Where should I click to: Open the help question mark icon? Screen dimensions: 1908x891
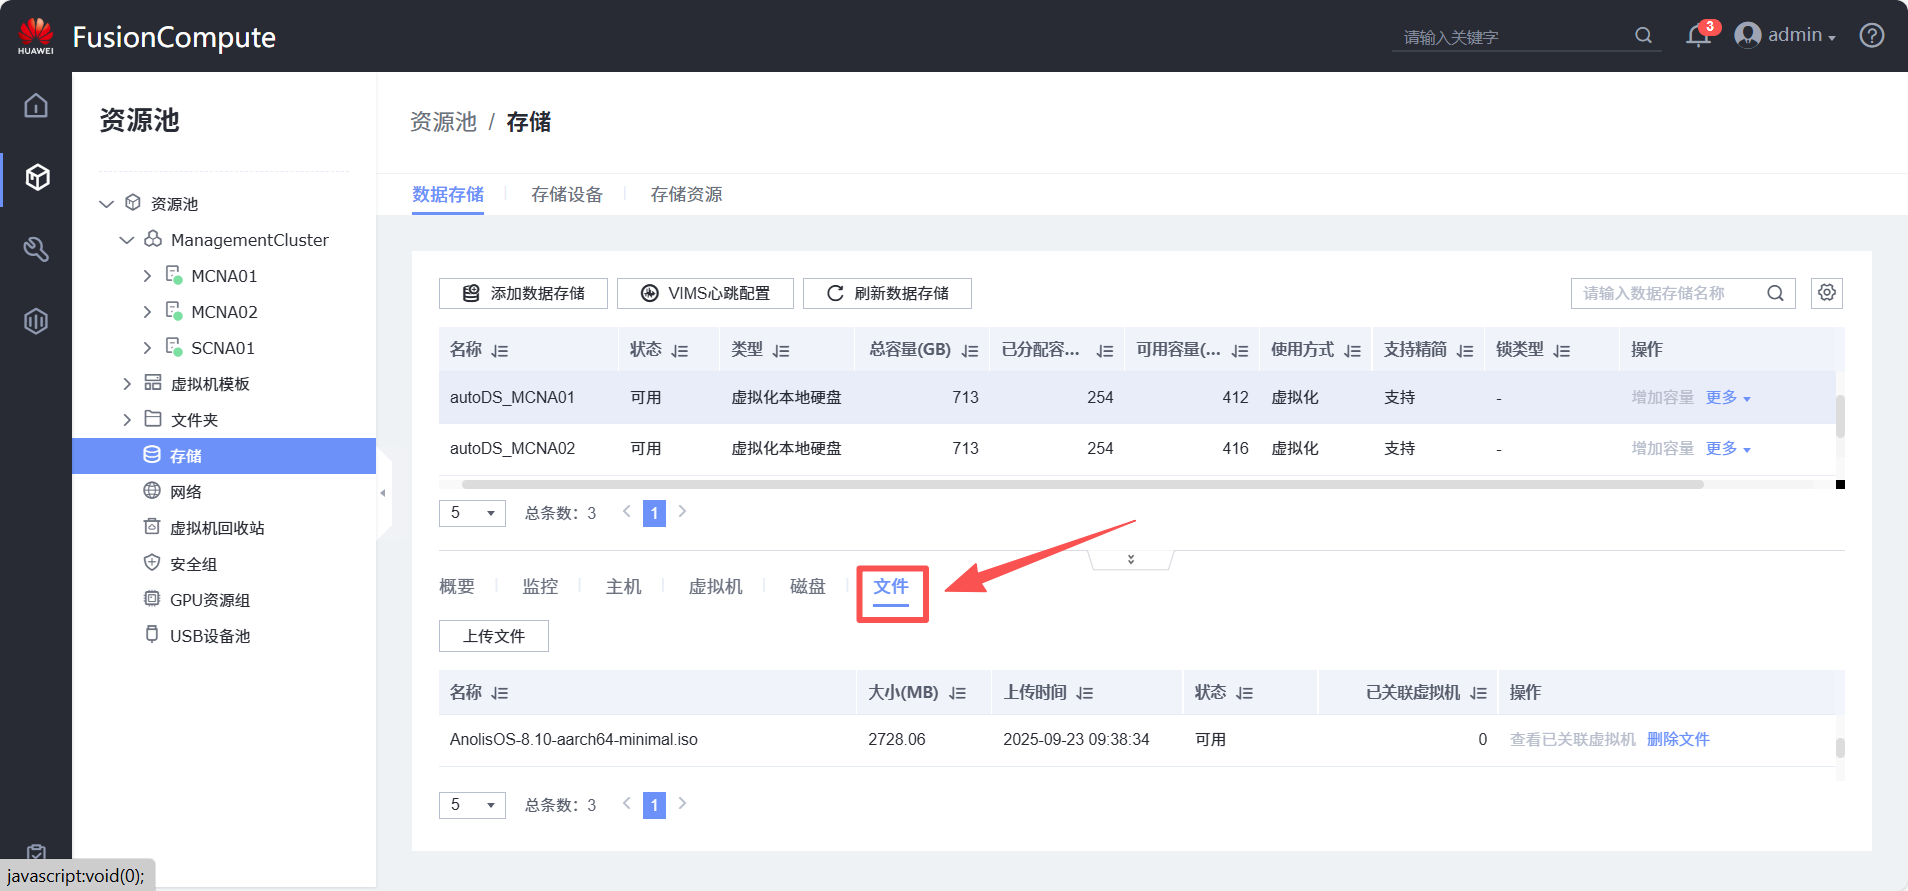click(x=1872, y=35)
